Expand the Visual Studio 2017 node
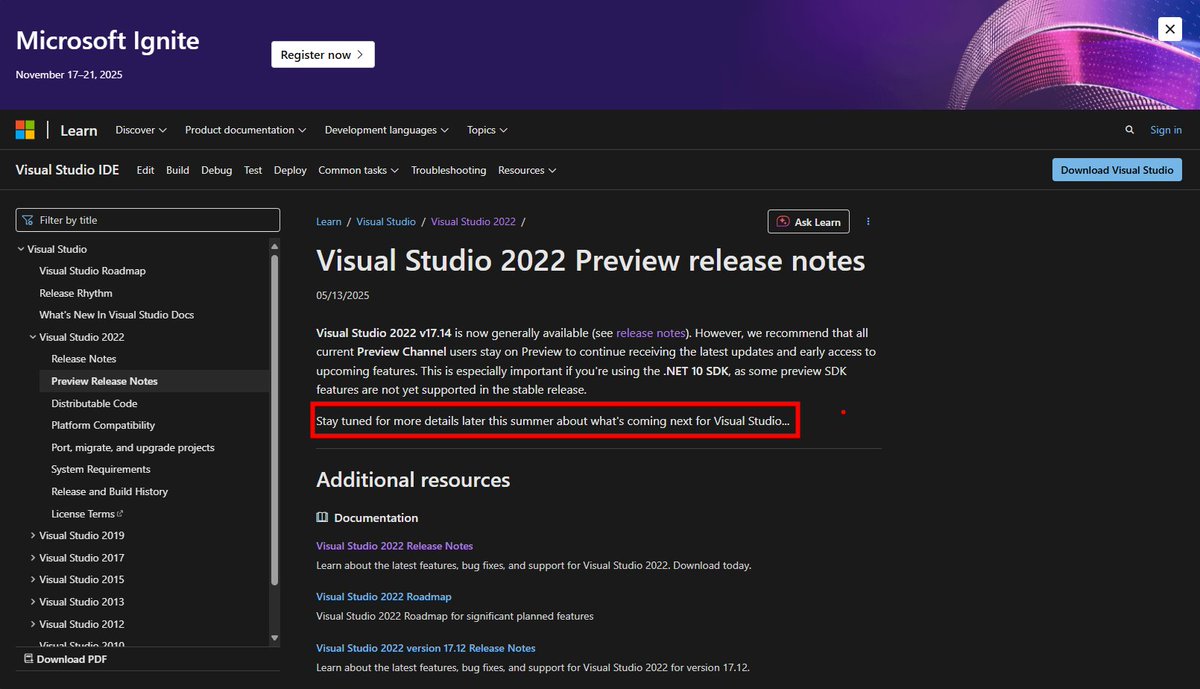 pos(33,558)
